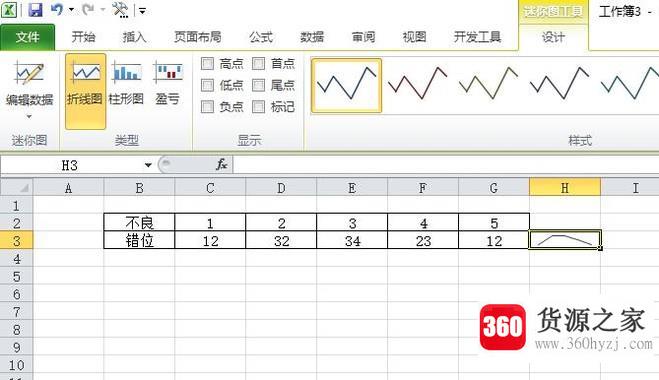Select column B header
Image resolution: width=659 pixels, height=380 pixels.
click(140, 187)
